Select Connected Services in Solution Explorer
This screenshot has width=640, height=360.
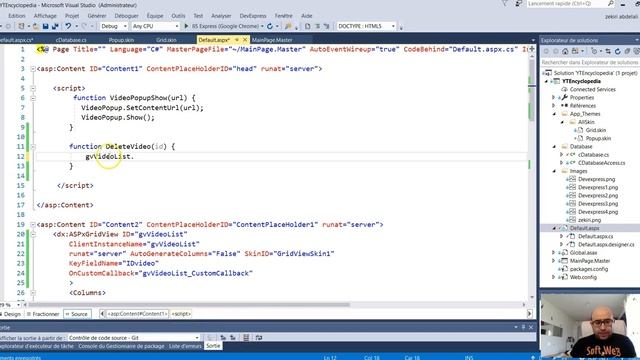(x=592, y=89)
